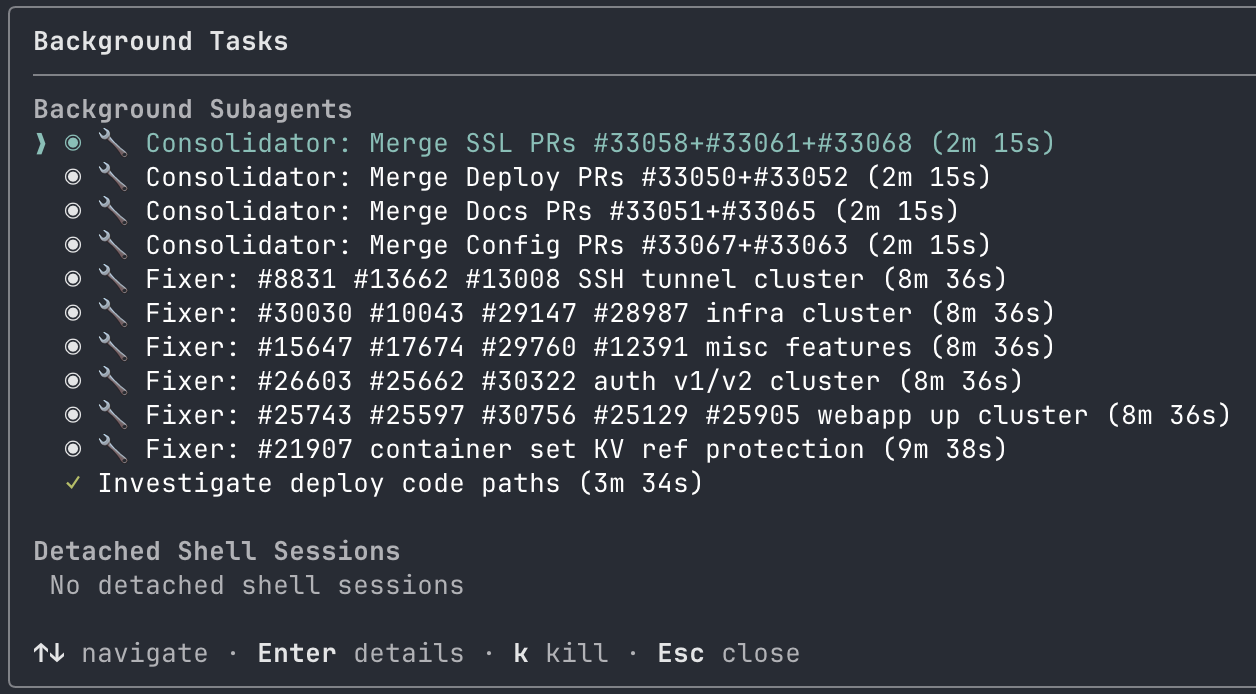The width and height of the screenshot is (1256, 694).
Task: Select radio dot for container set KV task
Action: coord(73,449)
